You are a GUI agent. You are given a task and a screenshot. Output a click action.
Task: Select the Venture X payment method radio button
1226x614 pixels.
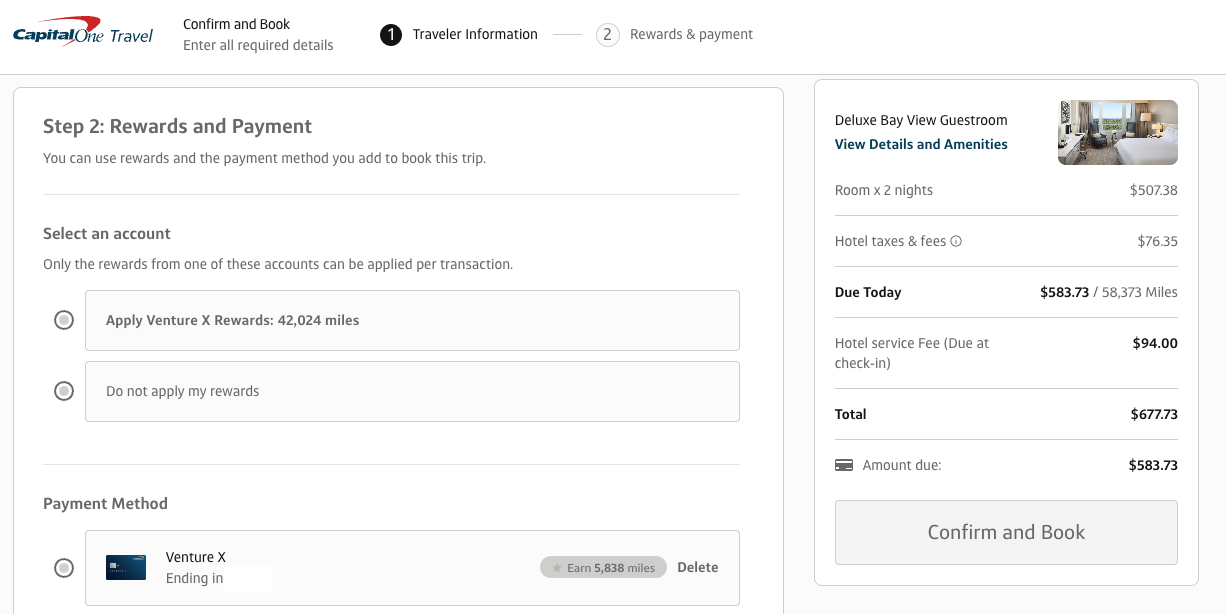click(x=64, y=568)
